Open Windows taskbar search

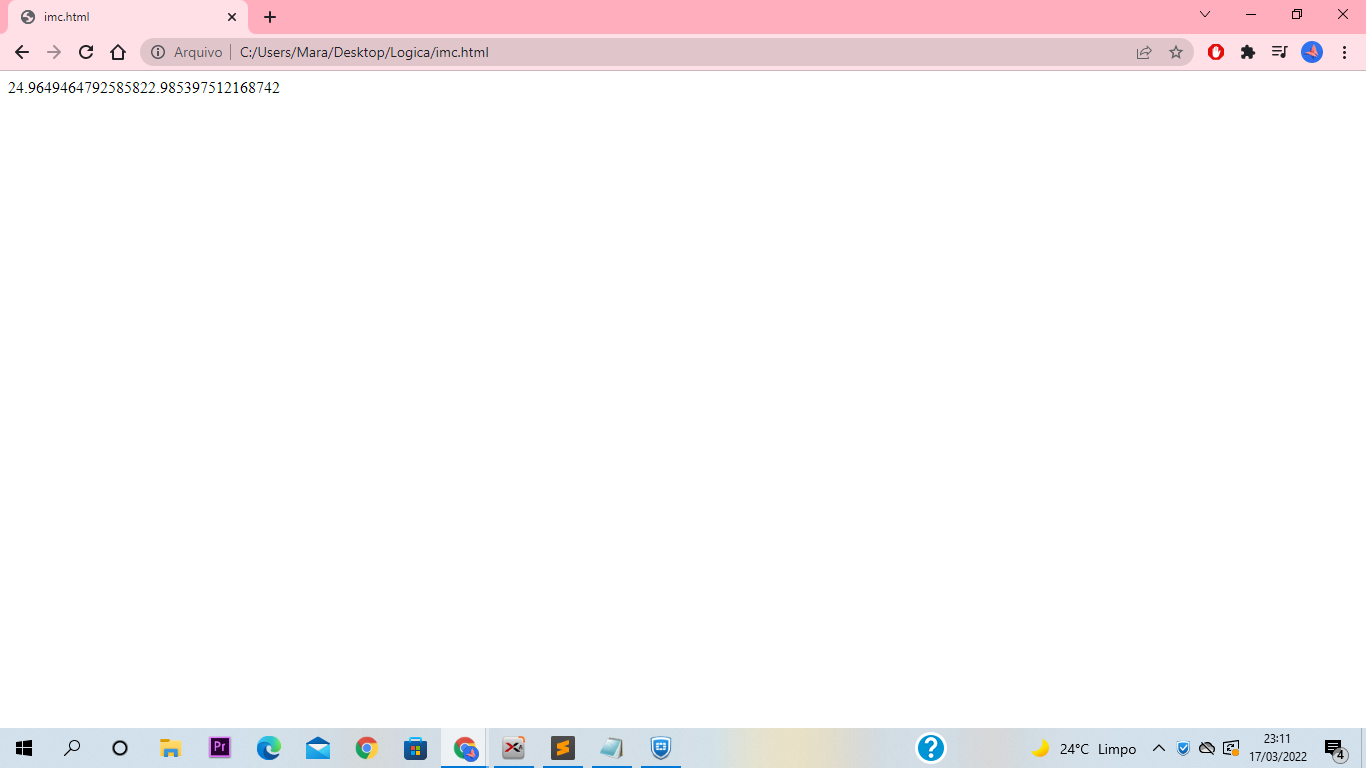(72, 748)
